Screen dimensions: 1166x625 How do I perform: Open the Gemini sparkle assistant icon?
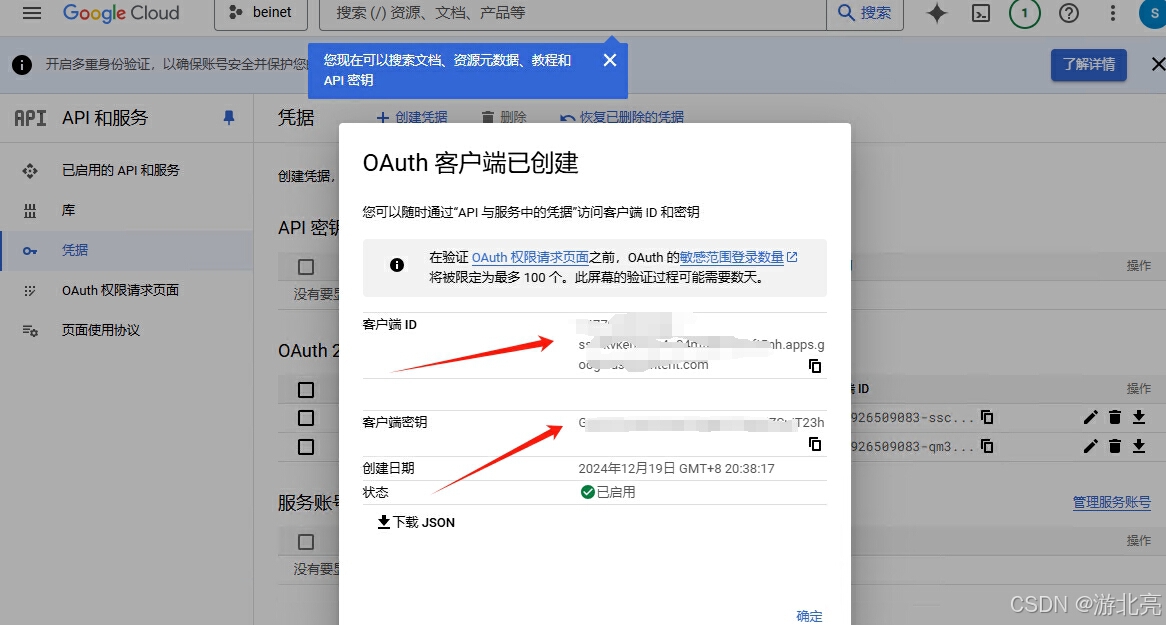tap(937, 13)
